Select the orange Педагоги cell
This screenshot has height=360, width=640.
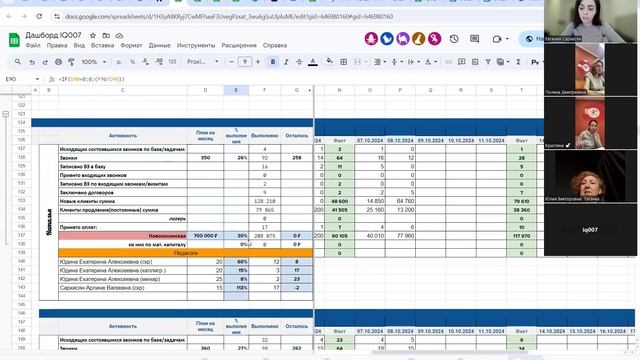pyautogui.click(x=186, y=253)
